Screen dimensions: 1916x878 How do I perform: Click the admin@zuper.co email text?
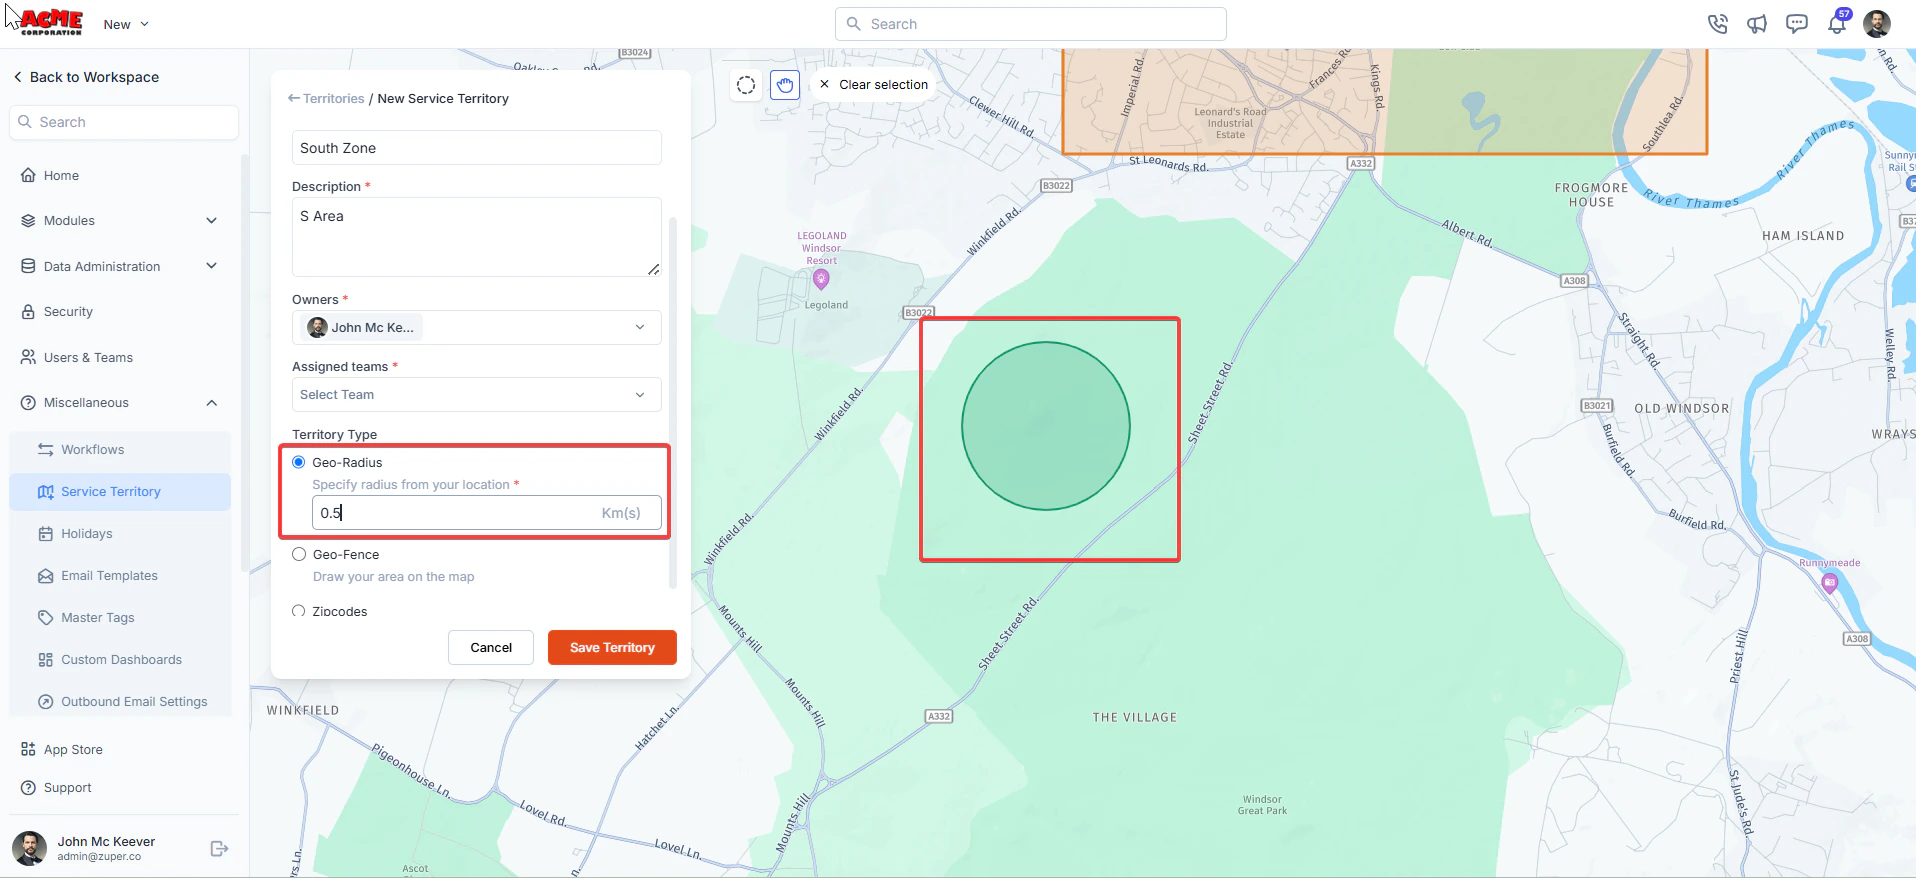(x=99, y=857)
